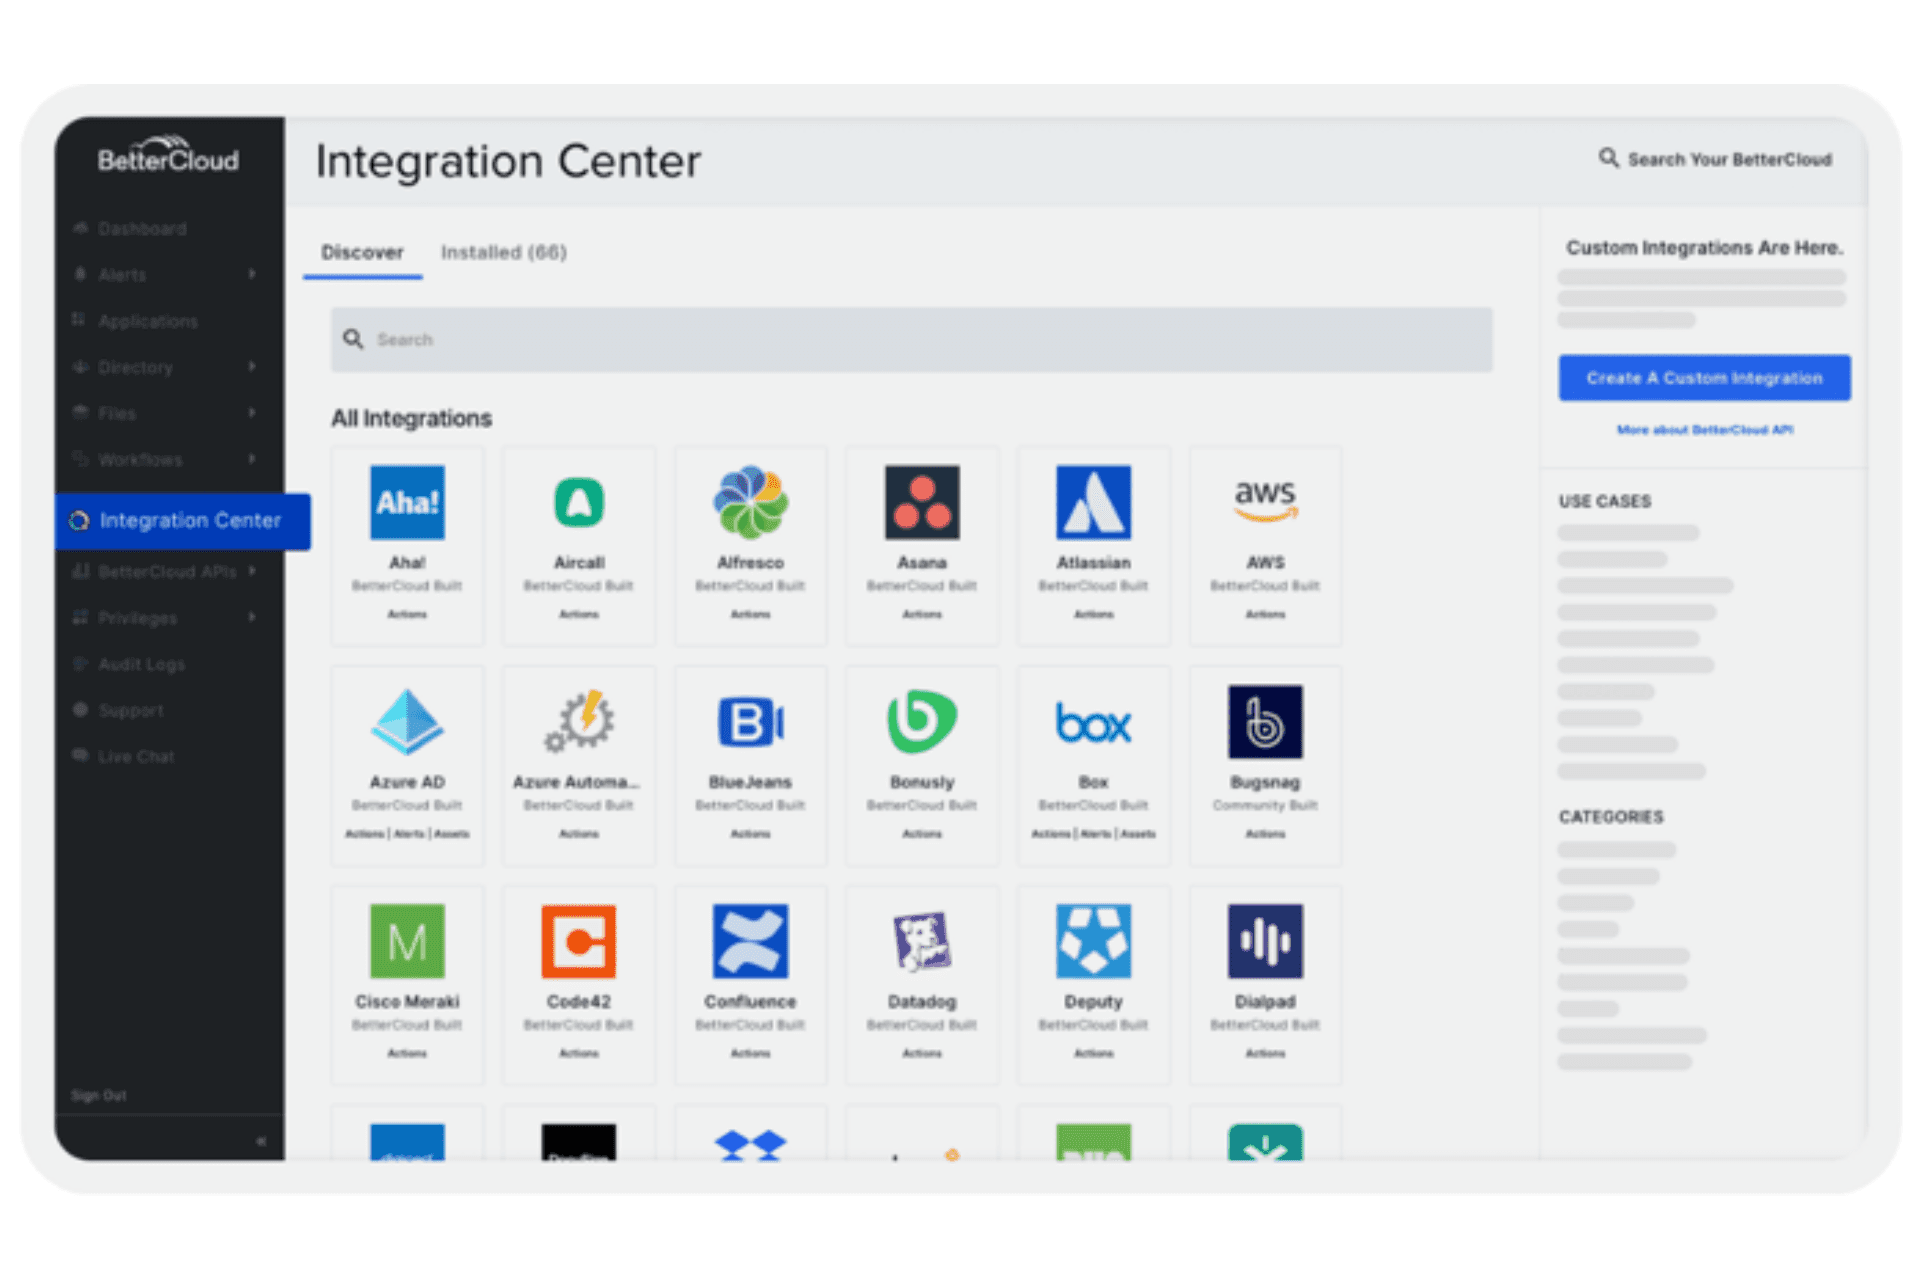Screen dimensions: 1920x1280
Task: Select the Alfresco integration icon
Action: pyautogui.click(x=750, y=502)
